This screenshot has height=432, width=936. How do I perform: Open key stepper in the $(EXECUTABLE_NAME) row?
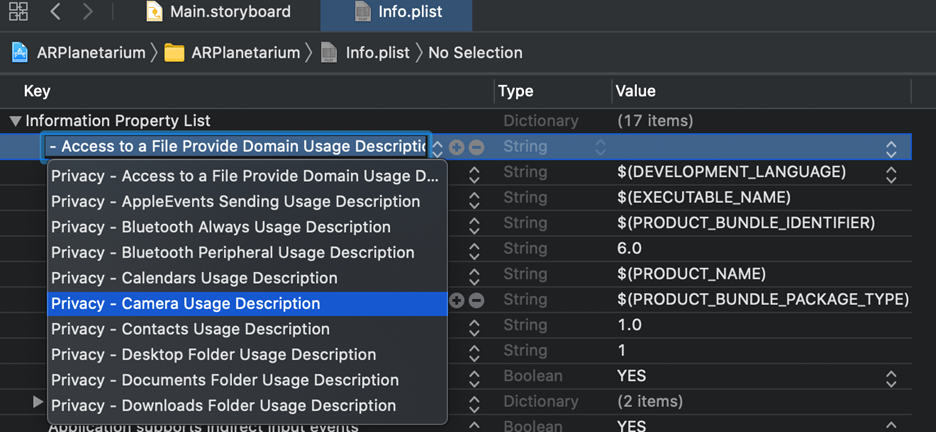pos(474,200)
